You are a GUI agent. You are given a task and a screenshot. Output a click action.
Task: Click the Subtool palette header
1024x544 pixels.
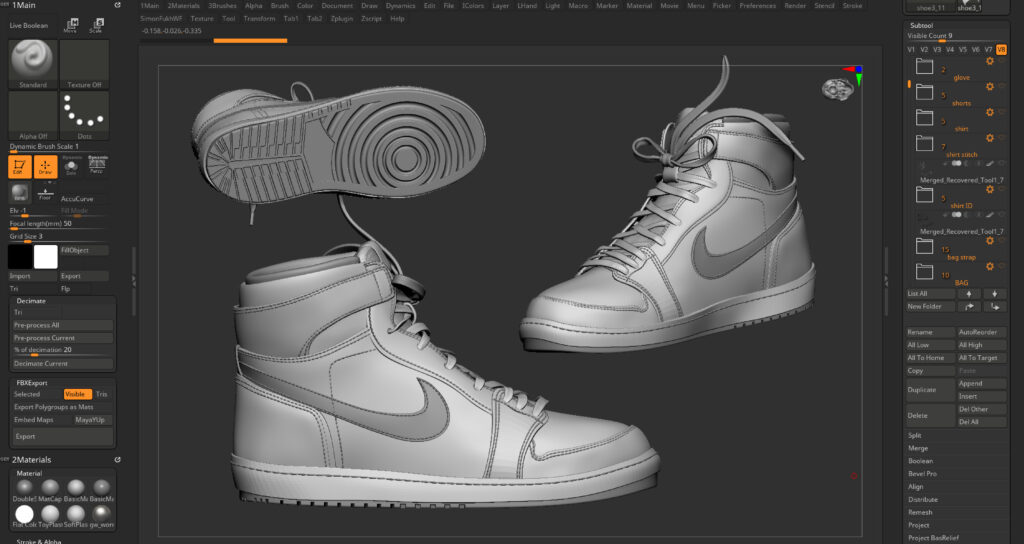tap(921, 25)
